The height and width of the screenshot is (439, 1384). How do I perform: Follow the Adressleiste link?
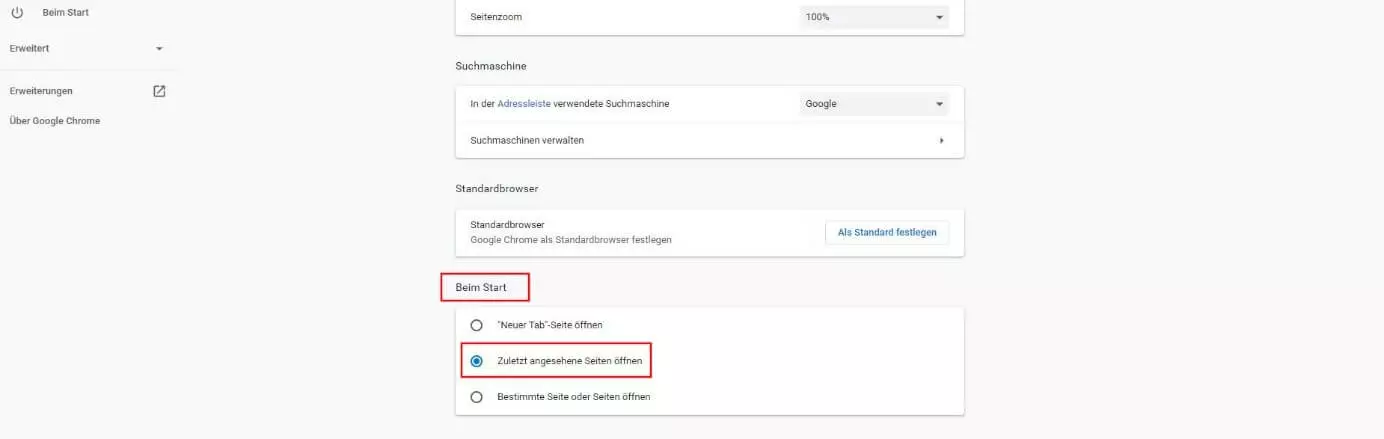[x=530, y=104]
